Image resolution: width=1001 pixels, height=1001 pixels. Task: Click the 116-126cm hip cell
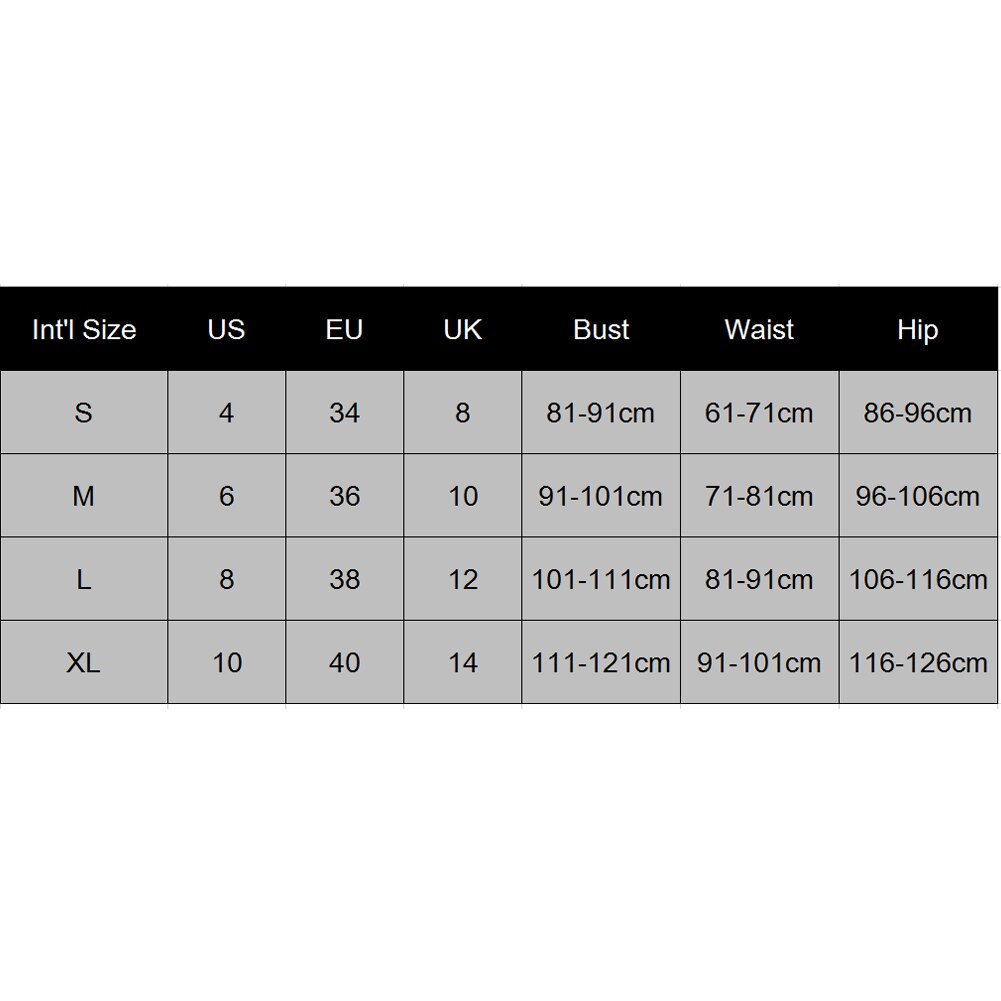pos(918,662)
